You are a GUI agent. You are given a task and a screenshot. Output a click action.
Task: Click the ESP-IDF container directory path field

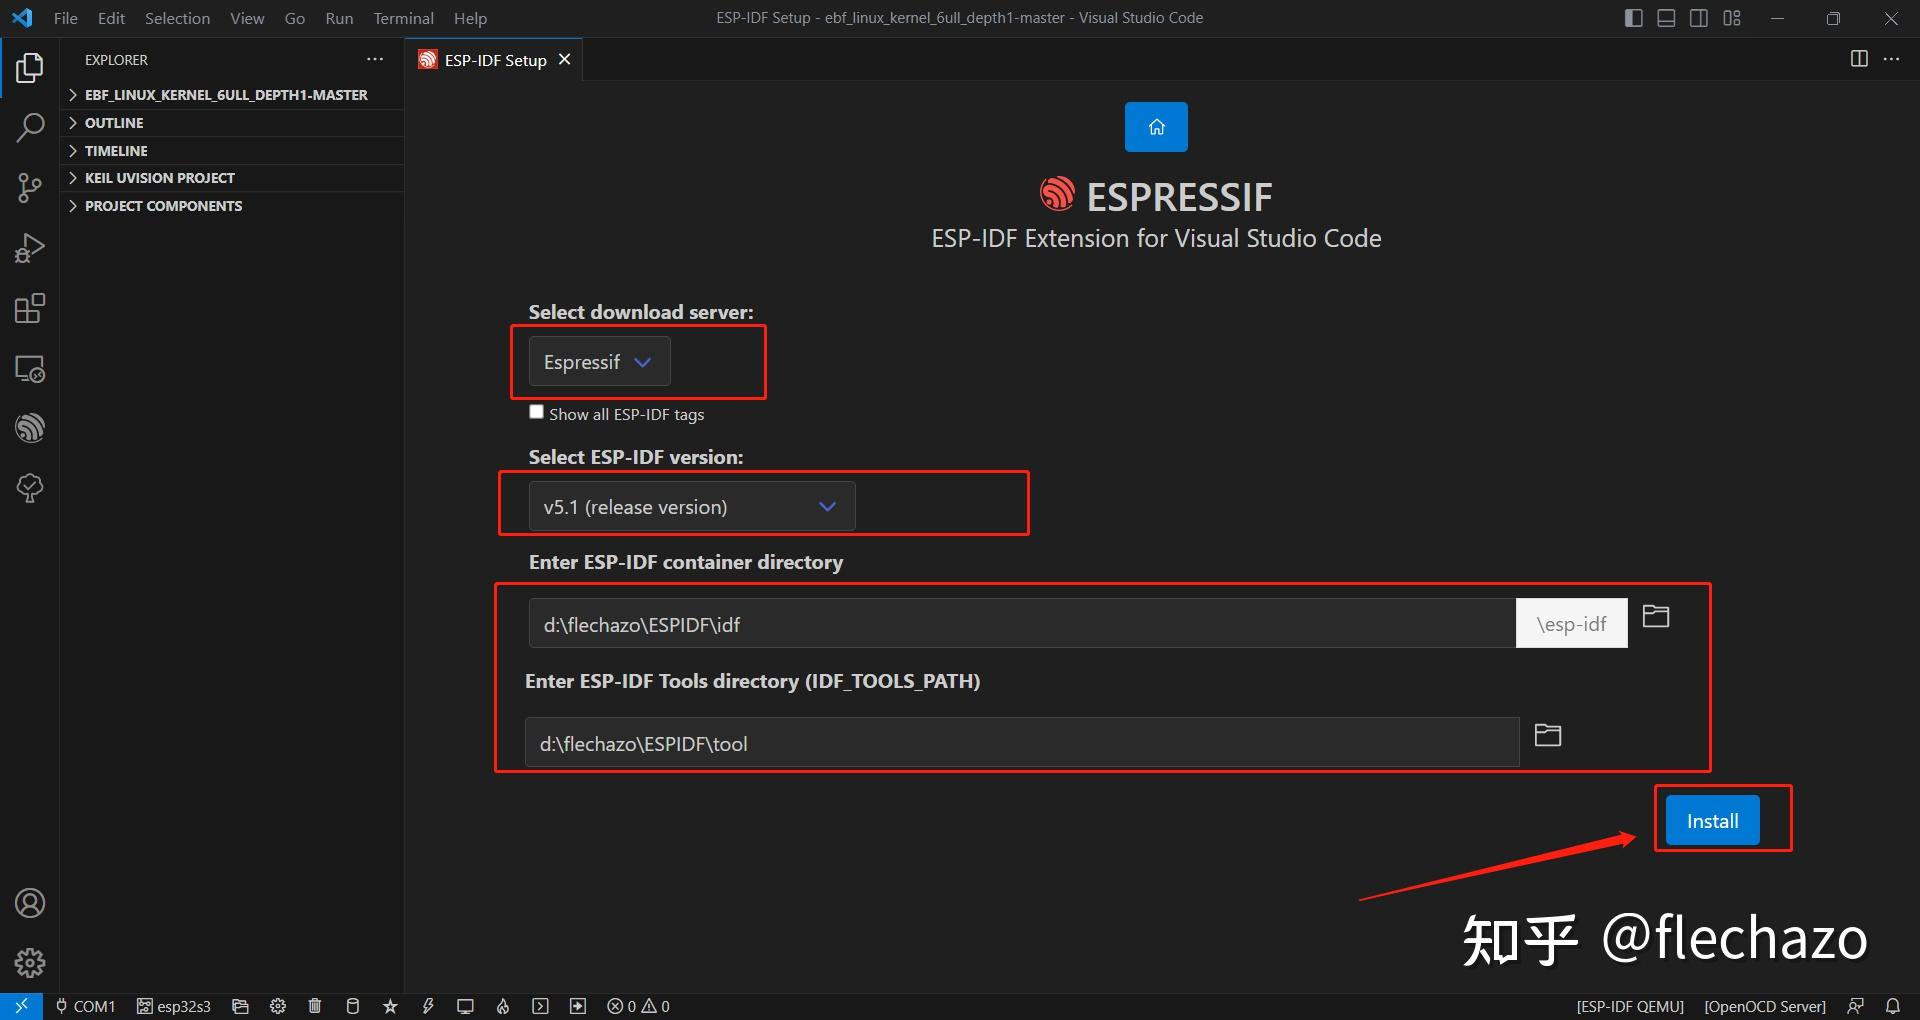tap(1022, 624)
